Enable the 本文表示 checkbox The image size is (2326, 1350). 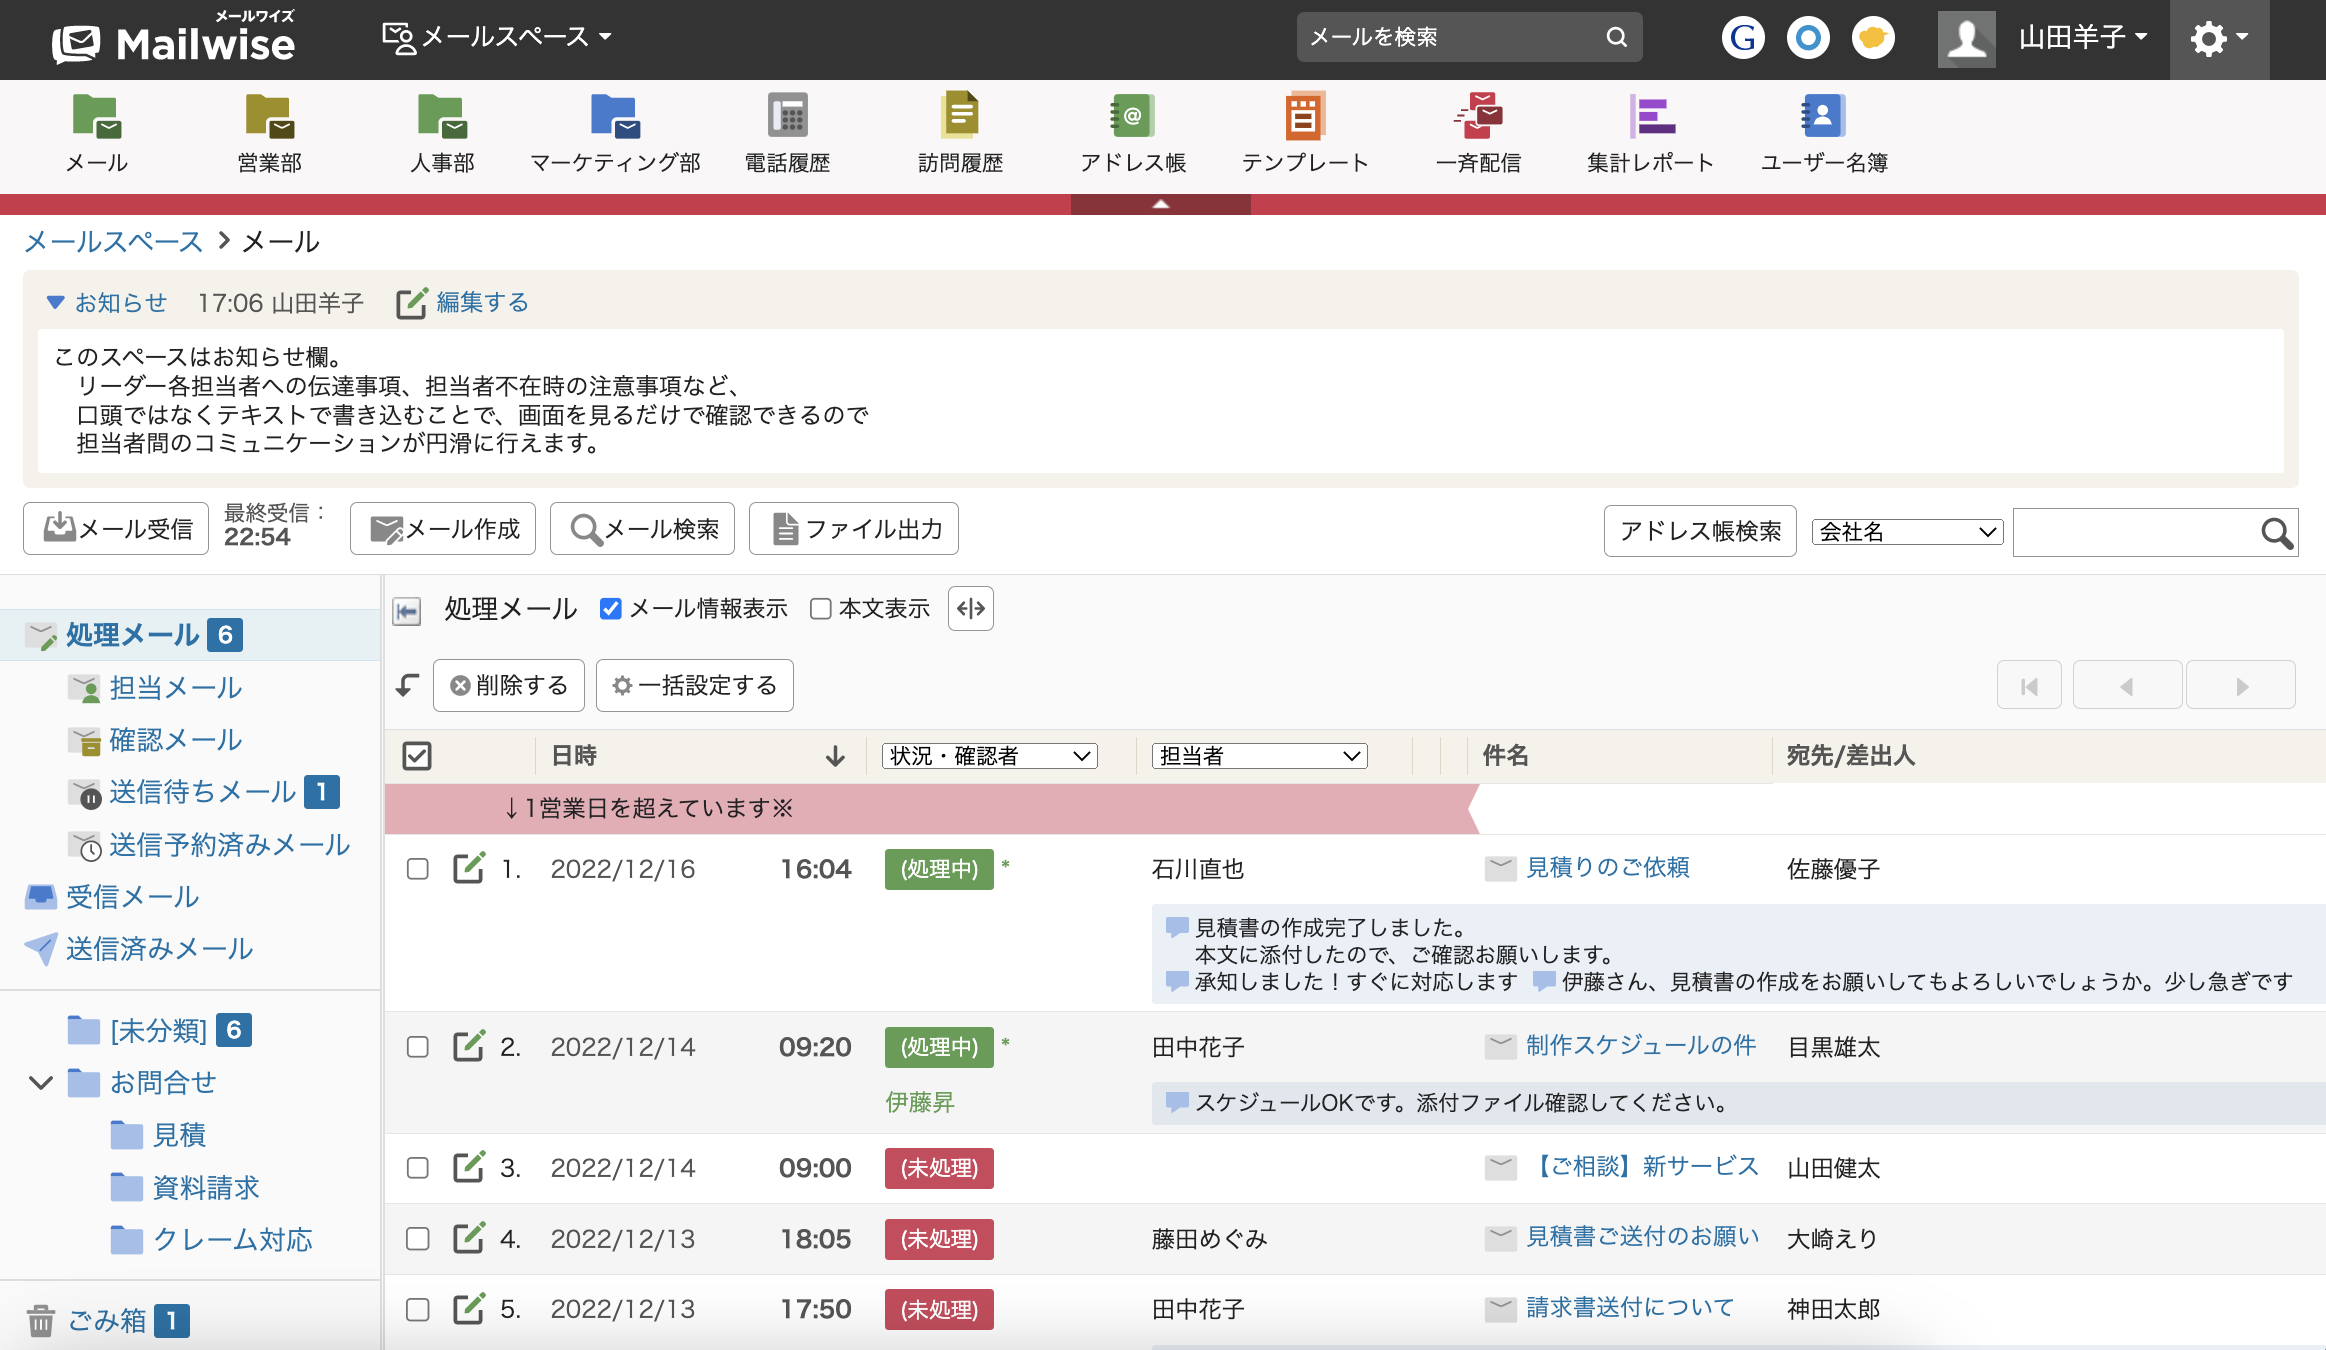tap(820, 609)
